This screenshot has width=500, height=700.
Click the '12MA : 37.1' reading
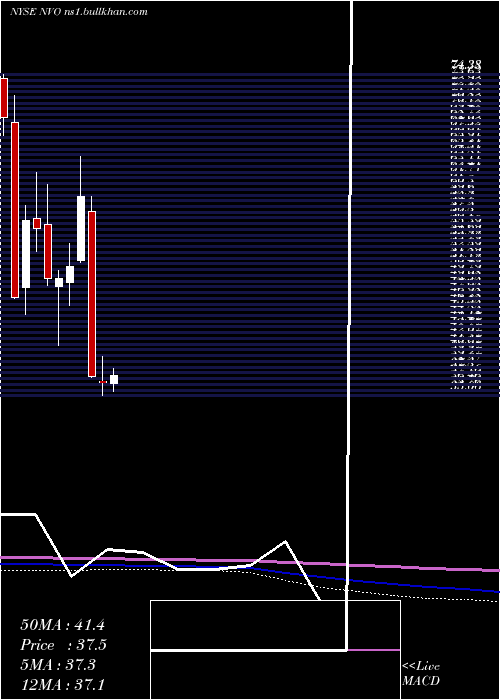(x=62, y=684)
